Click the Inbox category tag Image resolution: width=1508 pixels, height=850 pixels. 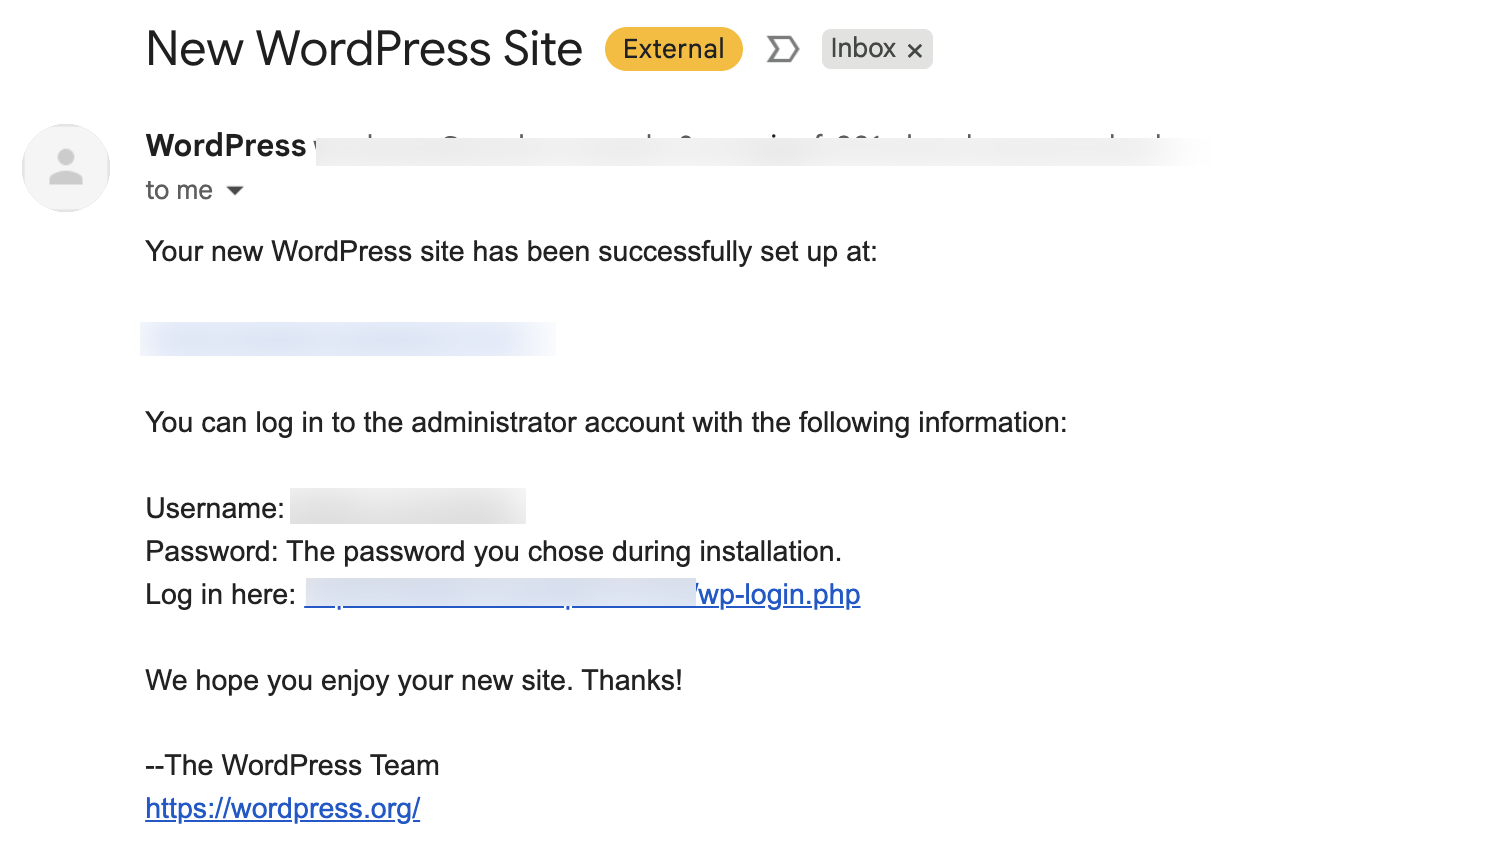click(x=864, y=48)
